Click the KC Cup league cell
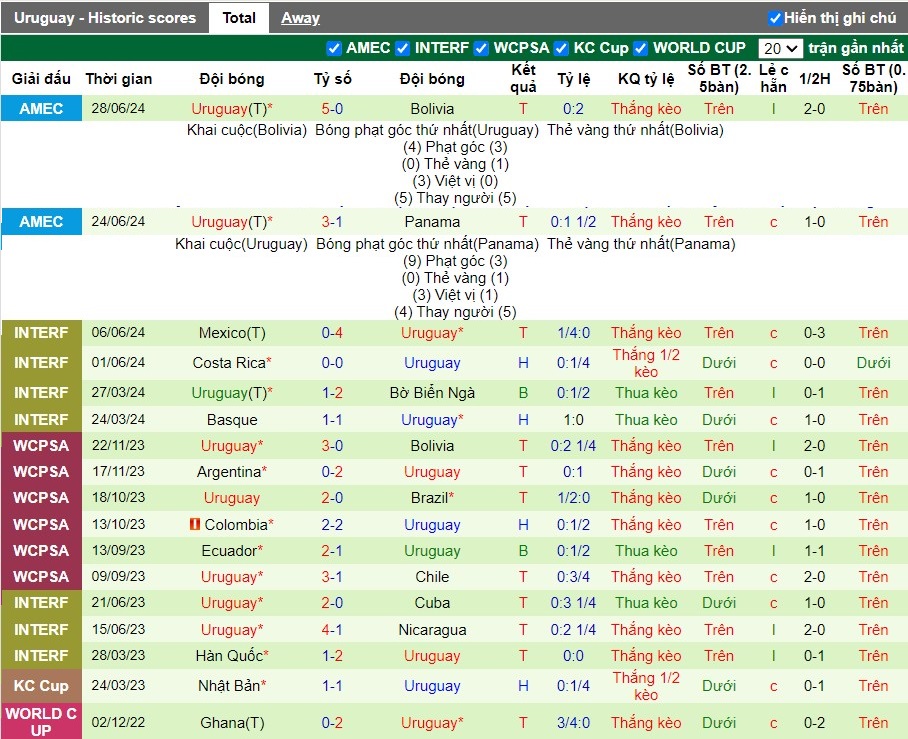Screen dimensions: 908x739 [41, 686]
